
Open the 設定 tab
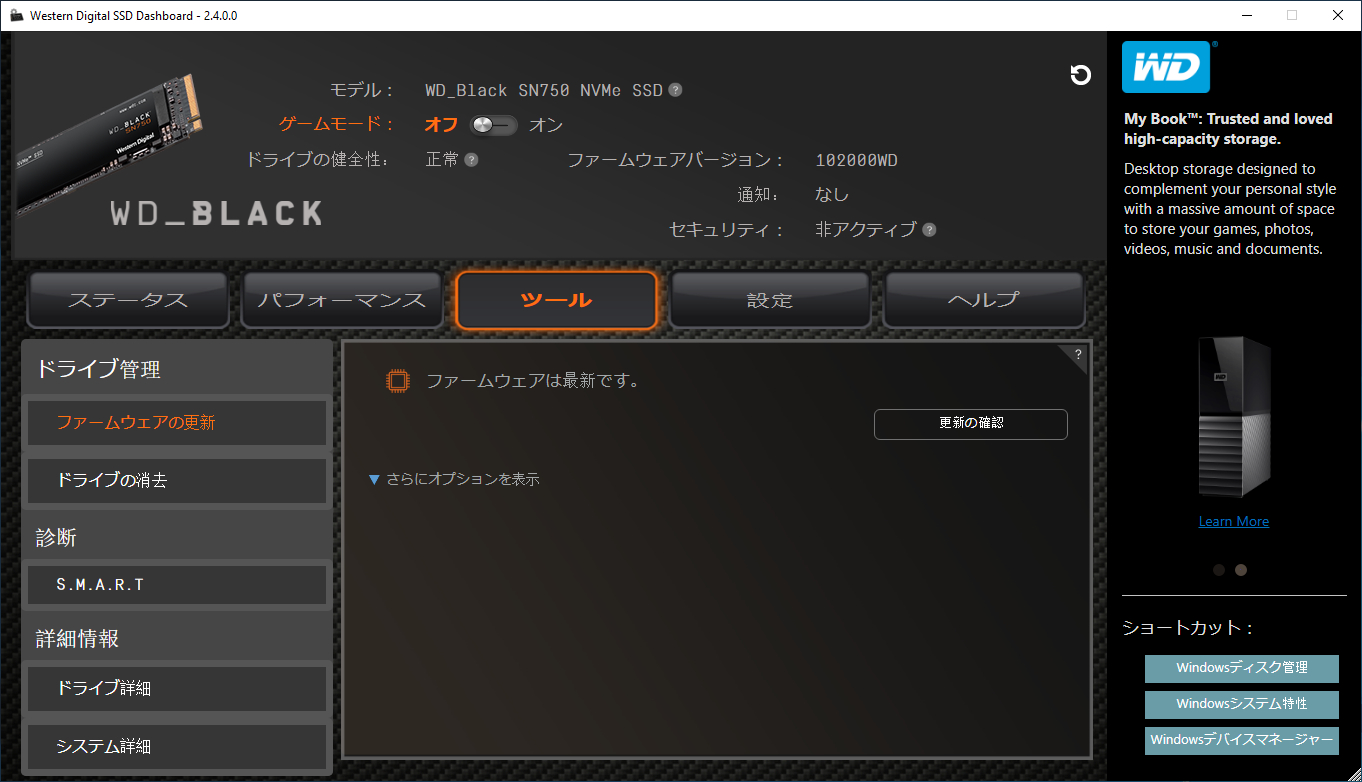pos(770,300)
